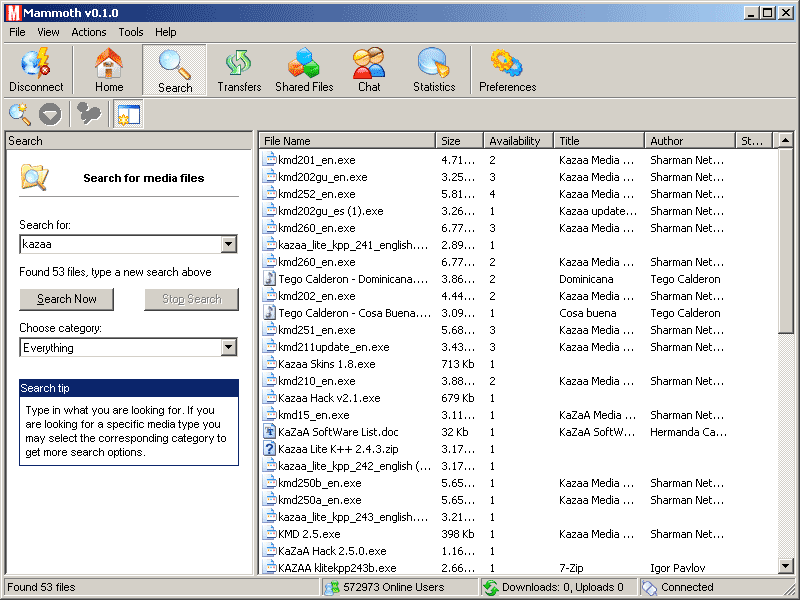Click the gray circle download arrow icon
Image resolution: width=800 pixels, height=600 pixels.
pyautogui.click(x=50, y=114)
